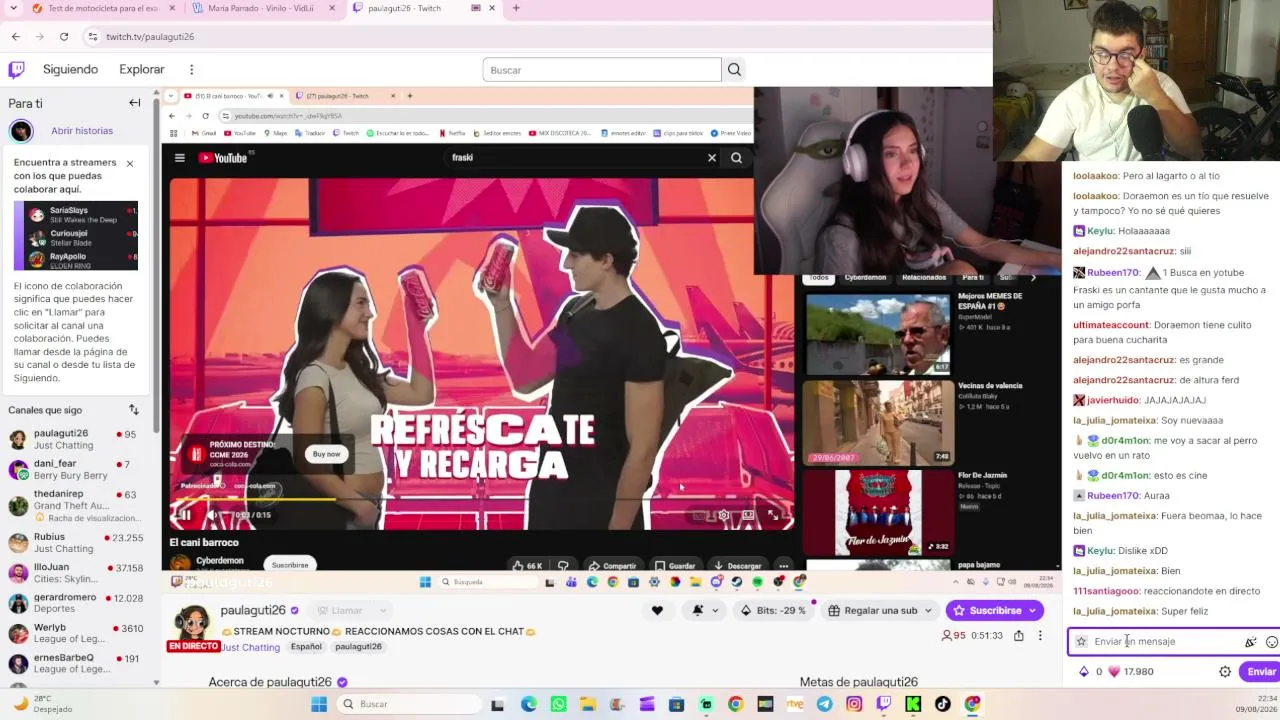Sort the followed channels list

click(134, 410)
